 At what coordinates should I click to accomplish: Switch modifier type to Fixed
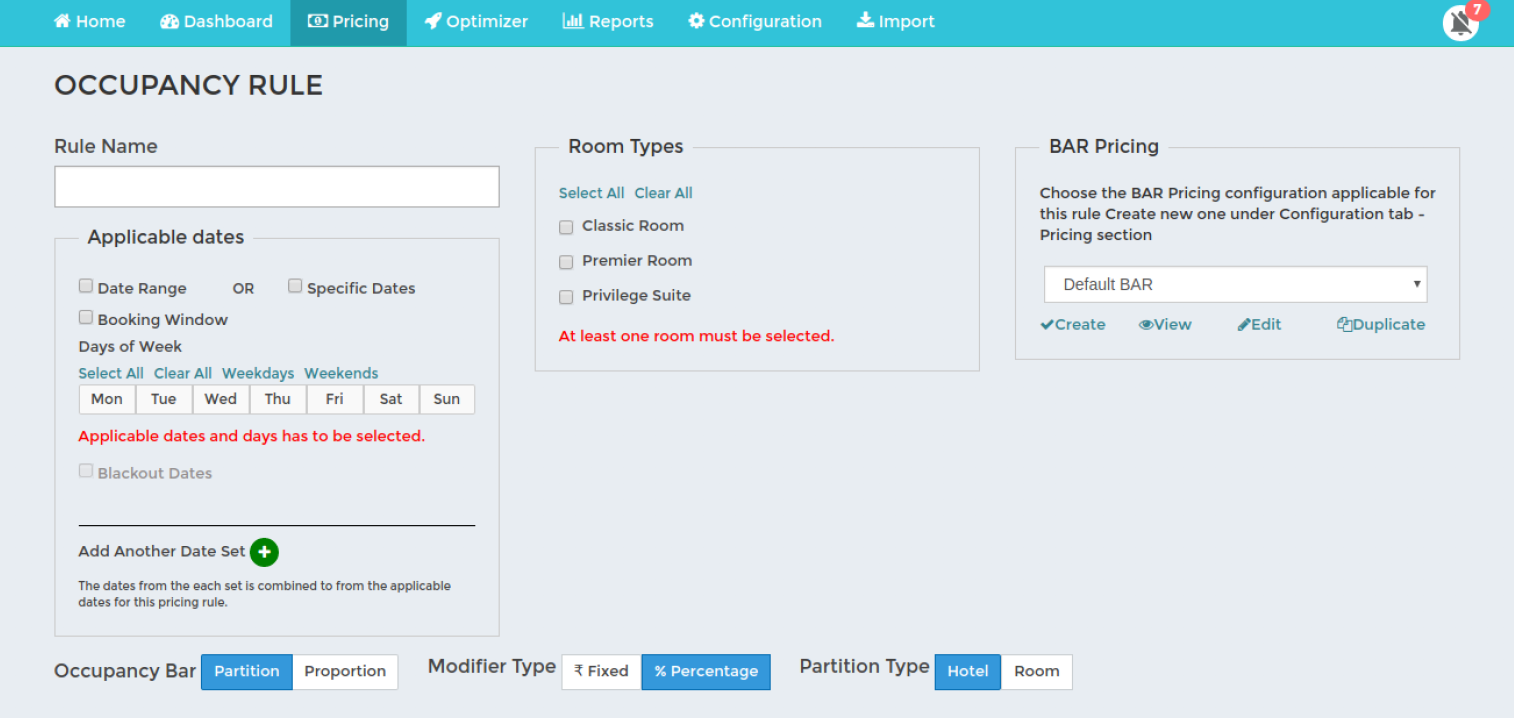point(601,671)
